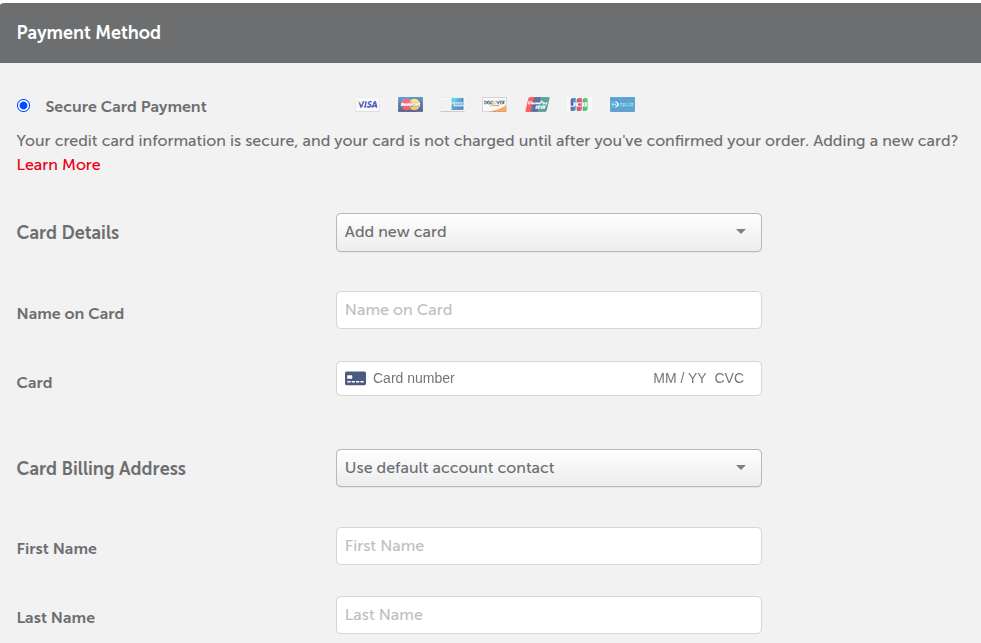Click the American Express card icon

tap(452, 104)
